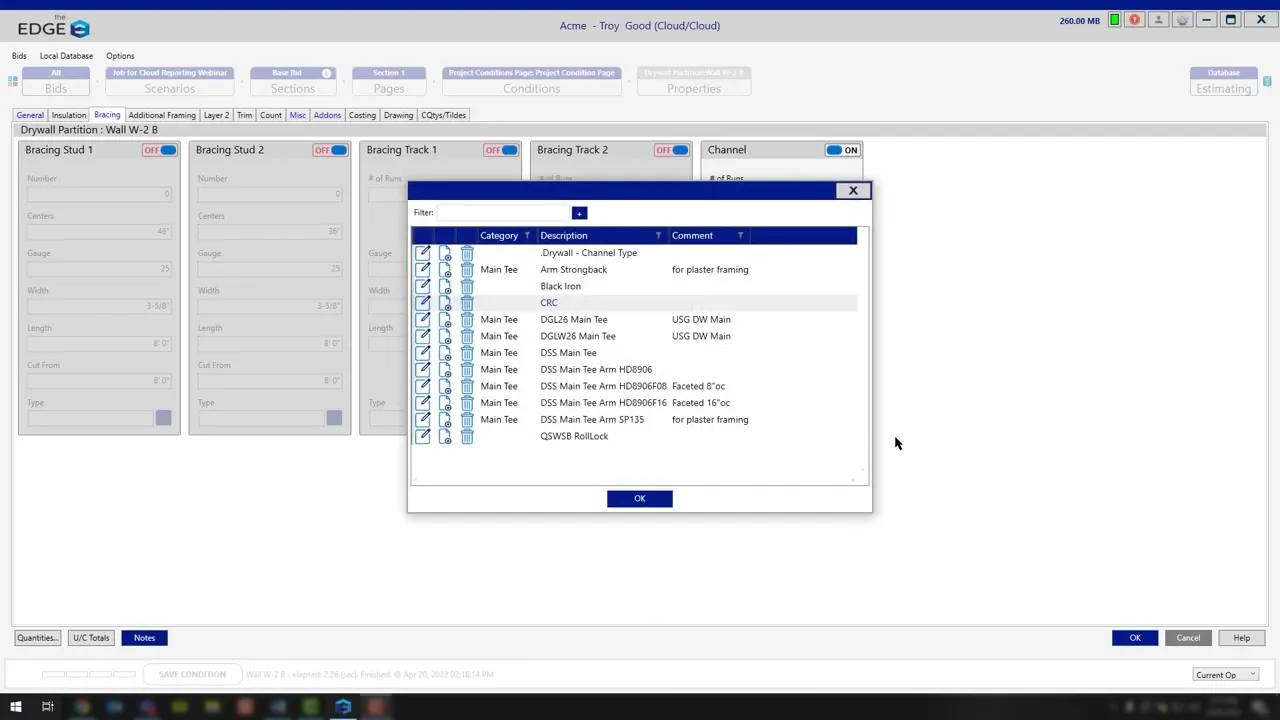1280x720 pixels.
Task: Turn off the Channel toggle
Action: coord(841,150)
